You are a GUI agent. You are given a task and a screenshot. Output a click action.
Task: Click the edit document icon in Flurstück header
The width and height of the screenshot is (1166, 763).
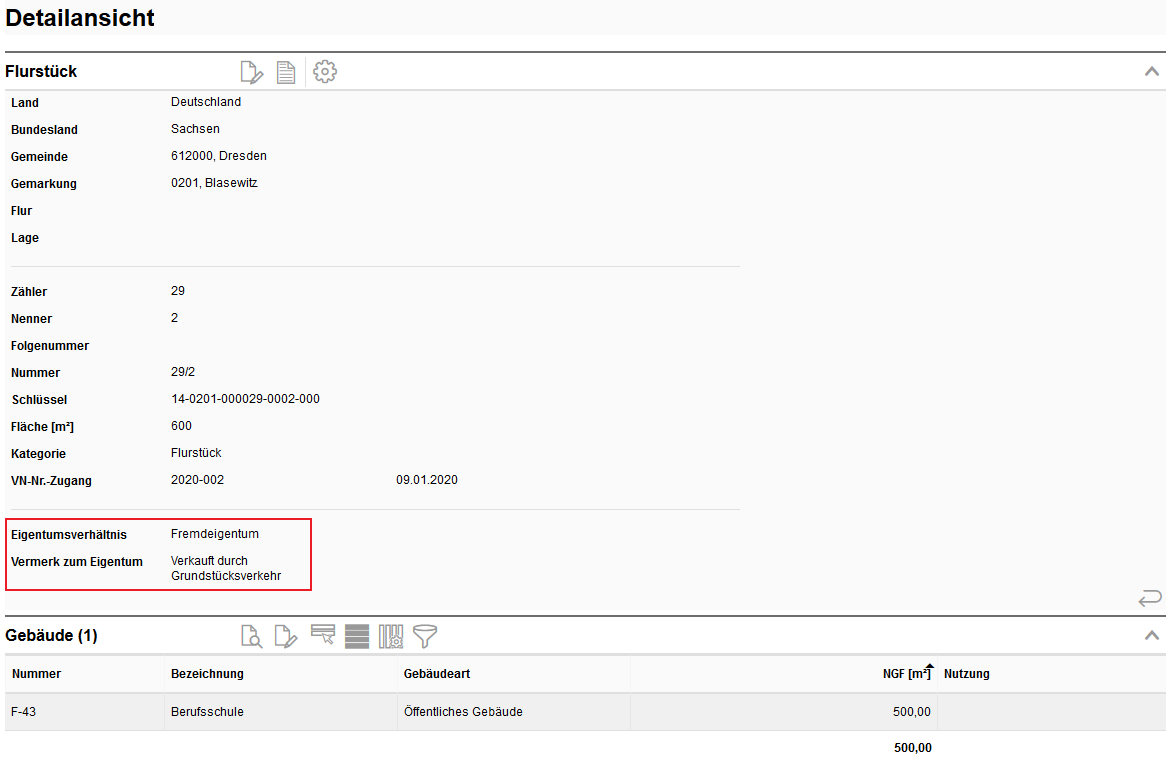click(x=252, y=72)
